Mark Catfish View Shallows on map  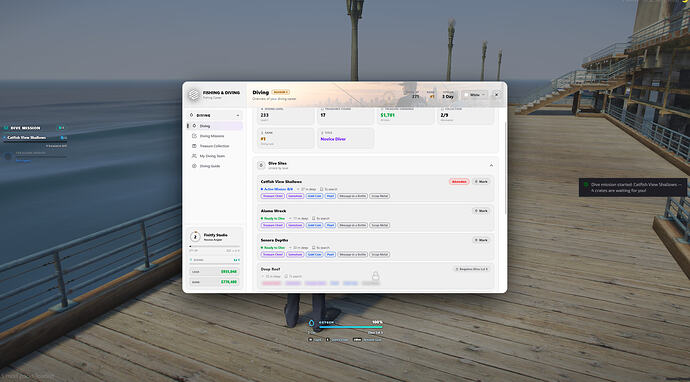(x=481, y=181)
